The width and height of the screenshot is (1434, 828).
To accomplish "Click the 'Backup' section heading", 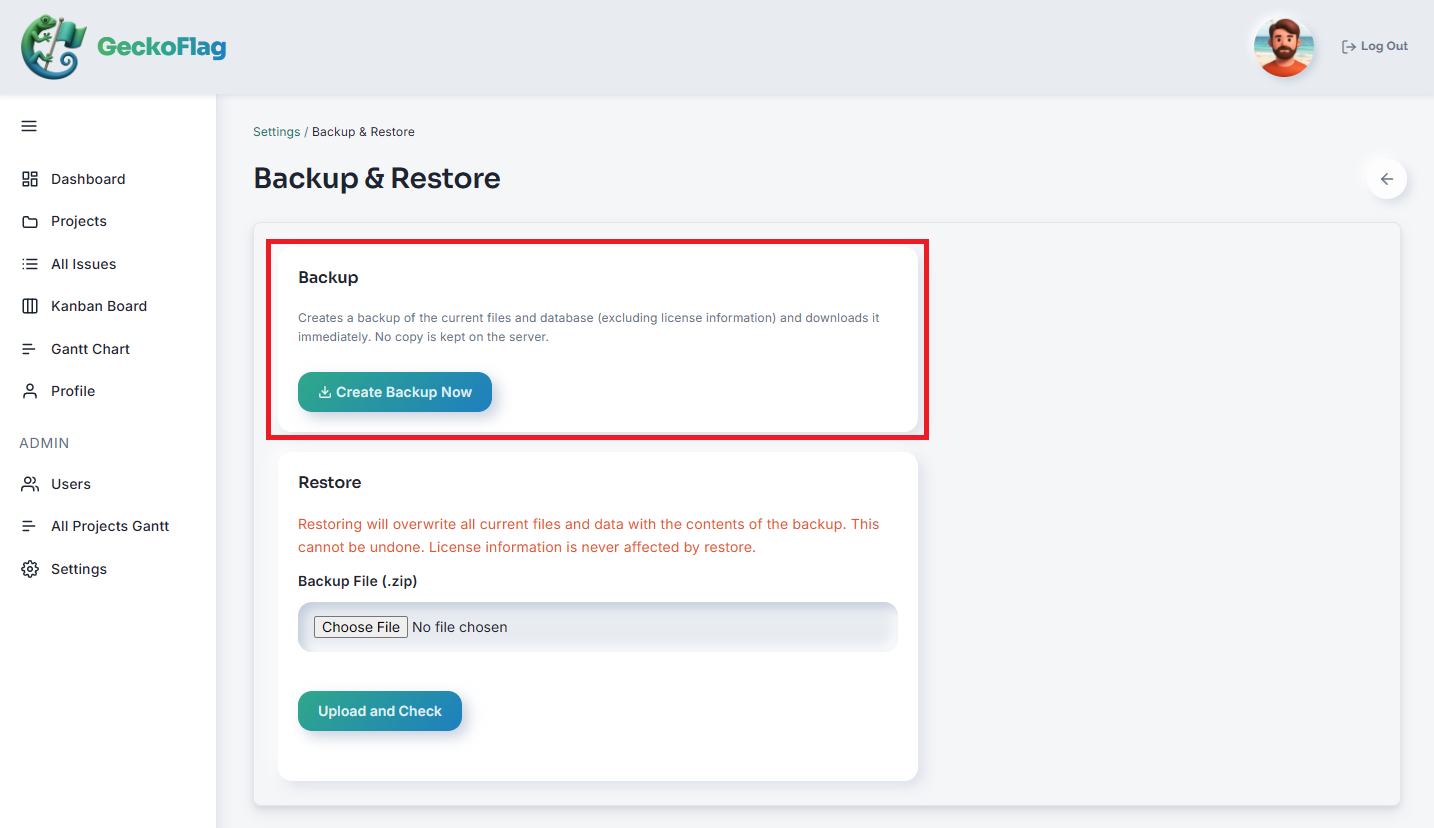I will pyautogui.click(x=328, y=277).
